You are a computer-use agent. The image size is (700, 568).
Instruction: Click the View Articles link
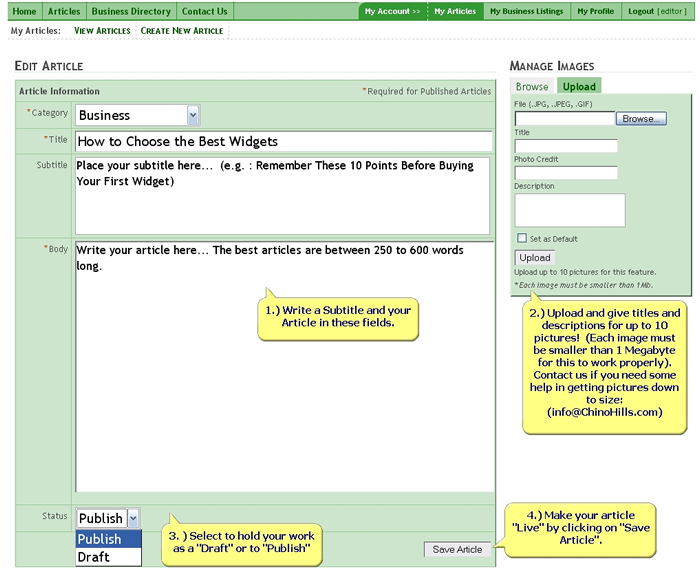[x=102, y=31]
